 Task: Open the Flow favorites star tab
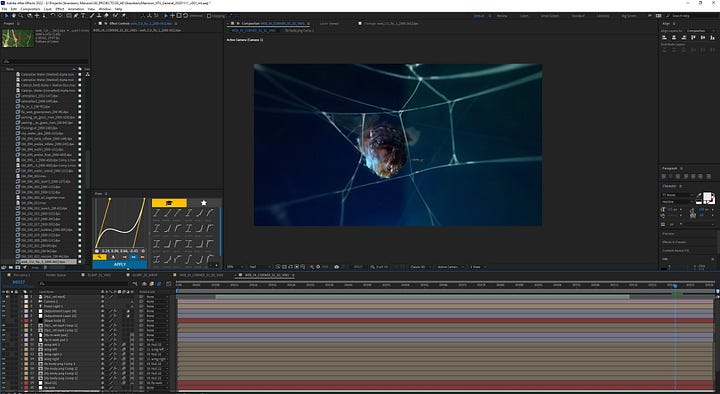coord(203,203)
